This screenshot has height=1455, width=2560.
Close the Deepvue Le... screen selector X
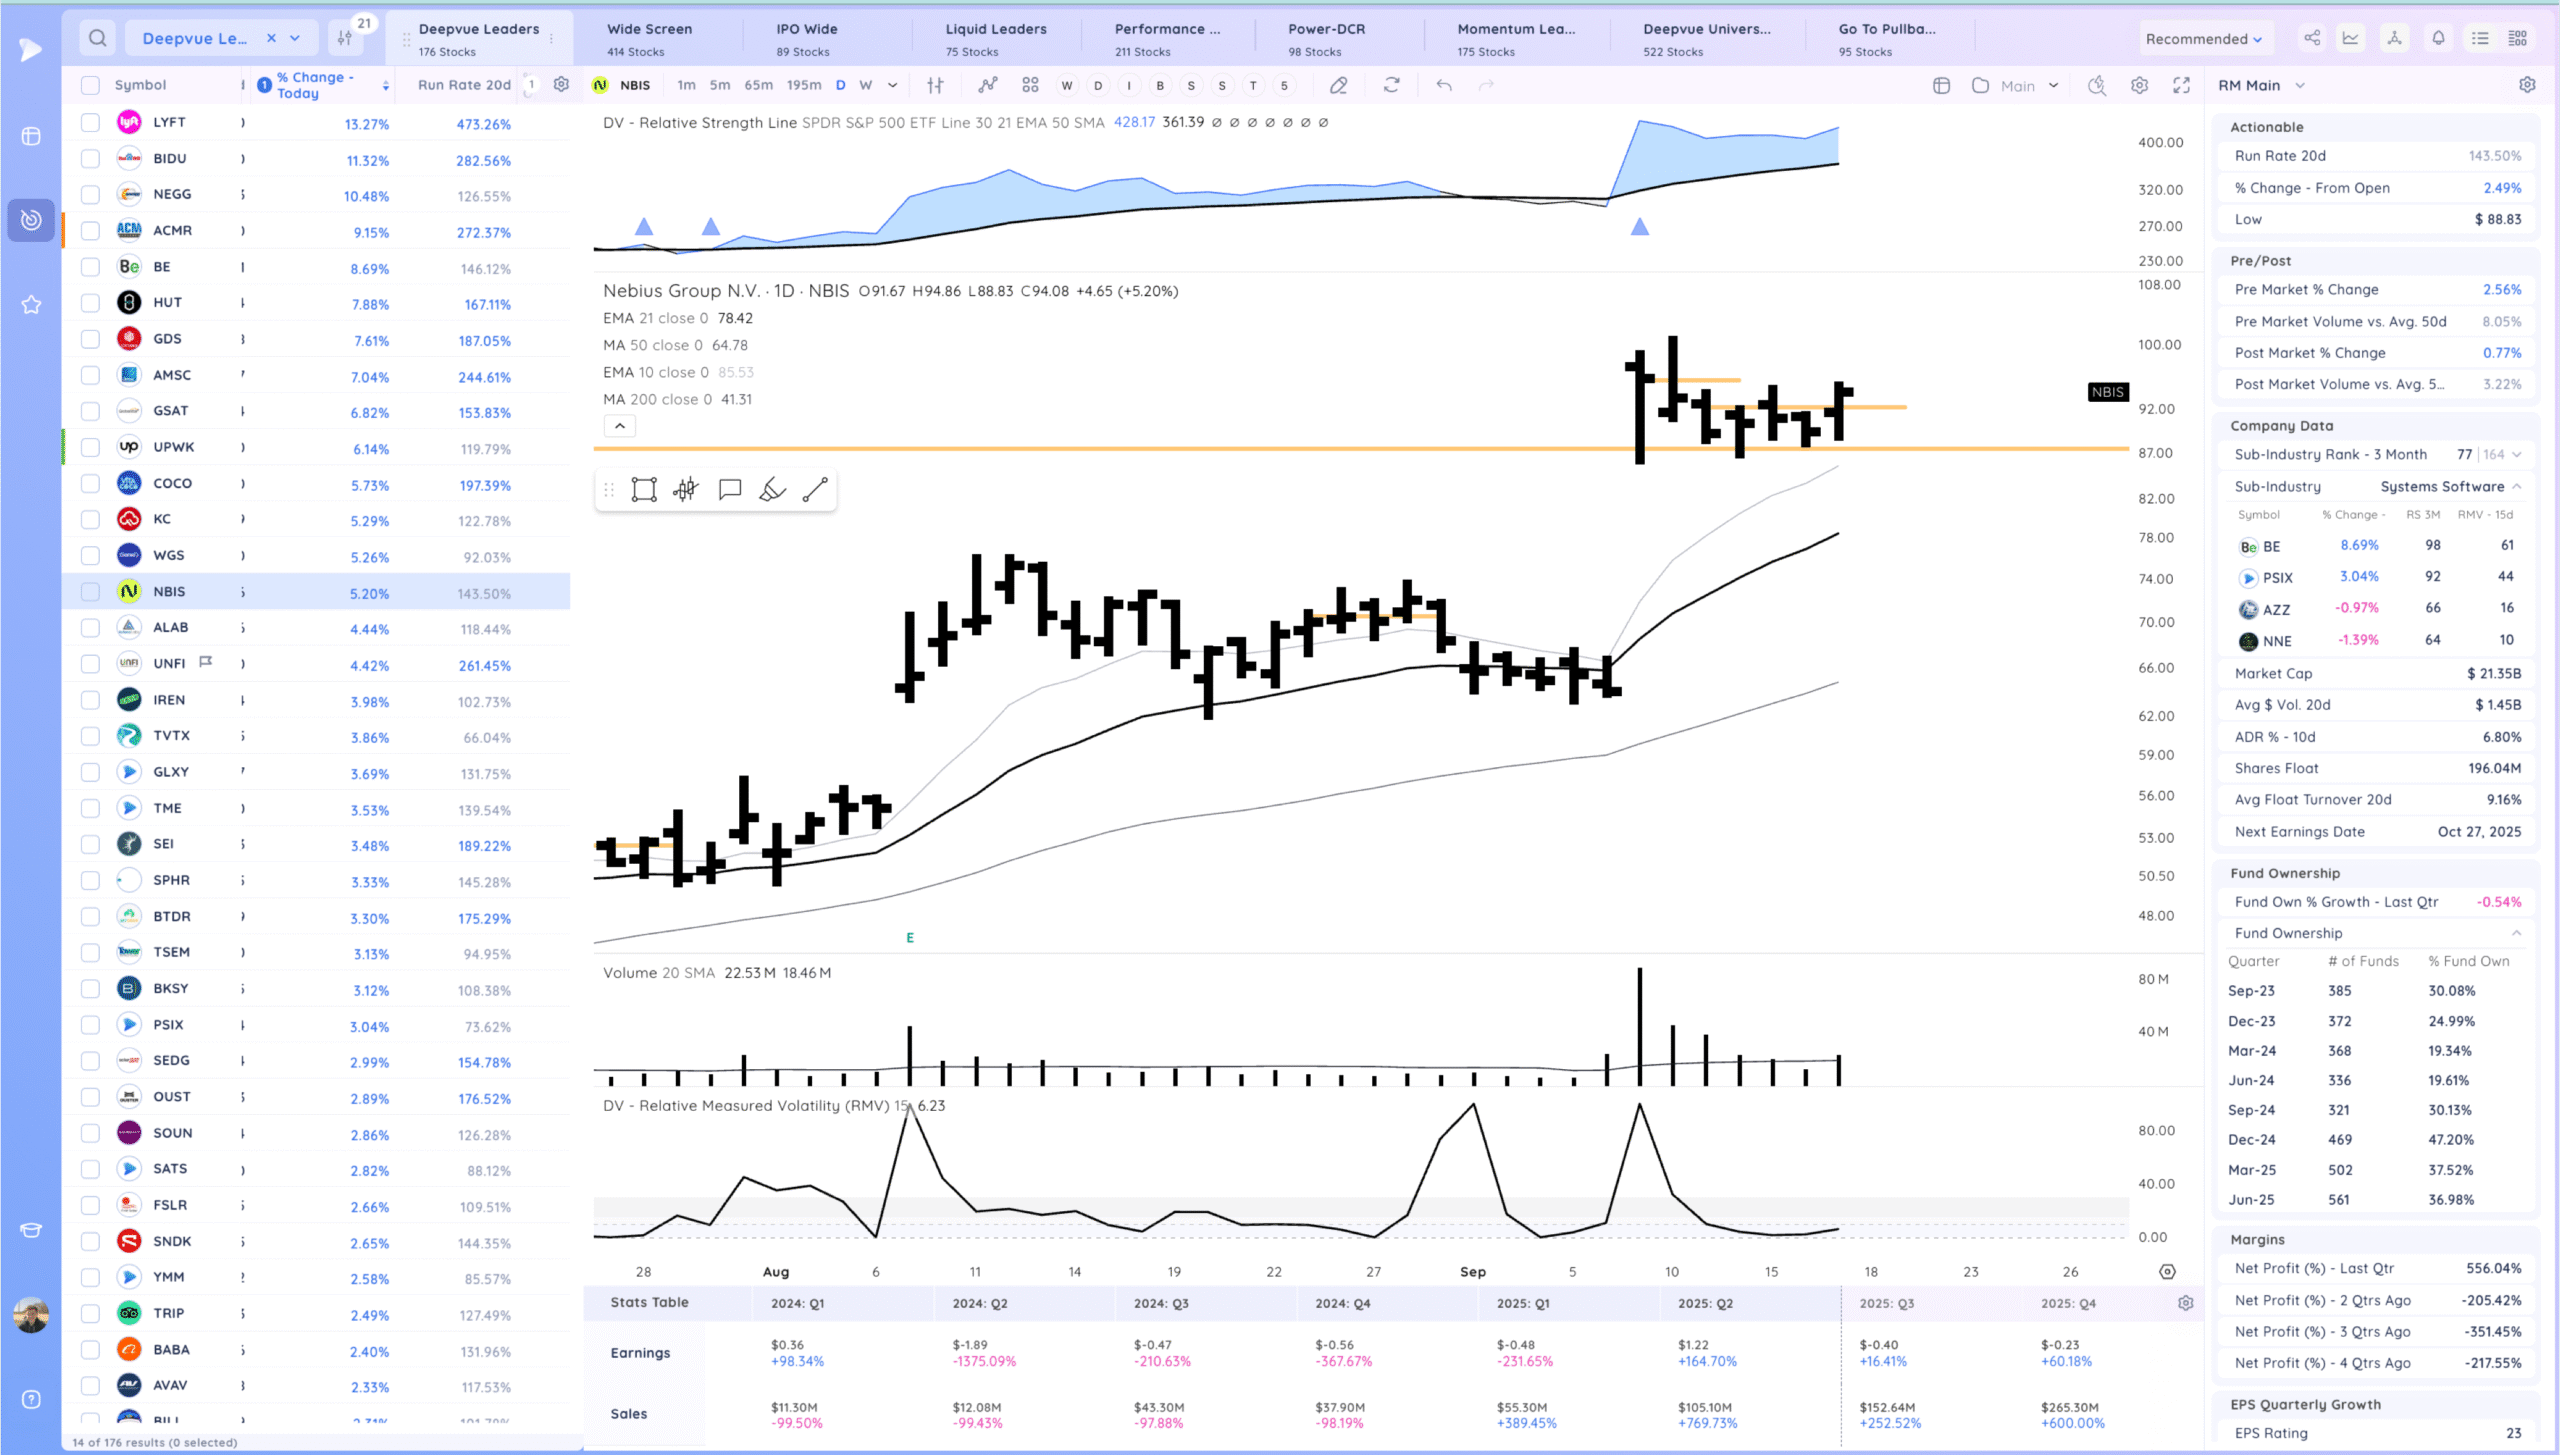(x=271, y=38)
